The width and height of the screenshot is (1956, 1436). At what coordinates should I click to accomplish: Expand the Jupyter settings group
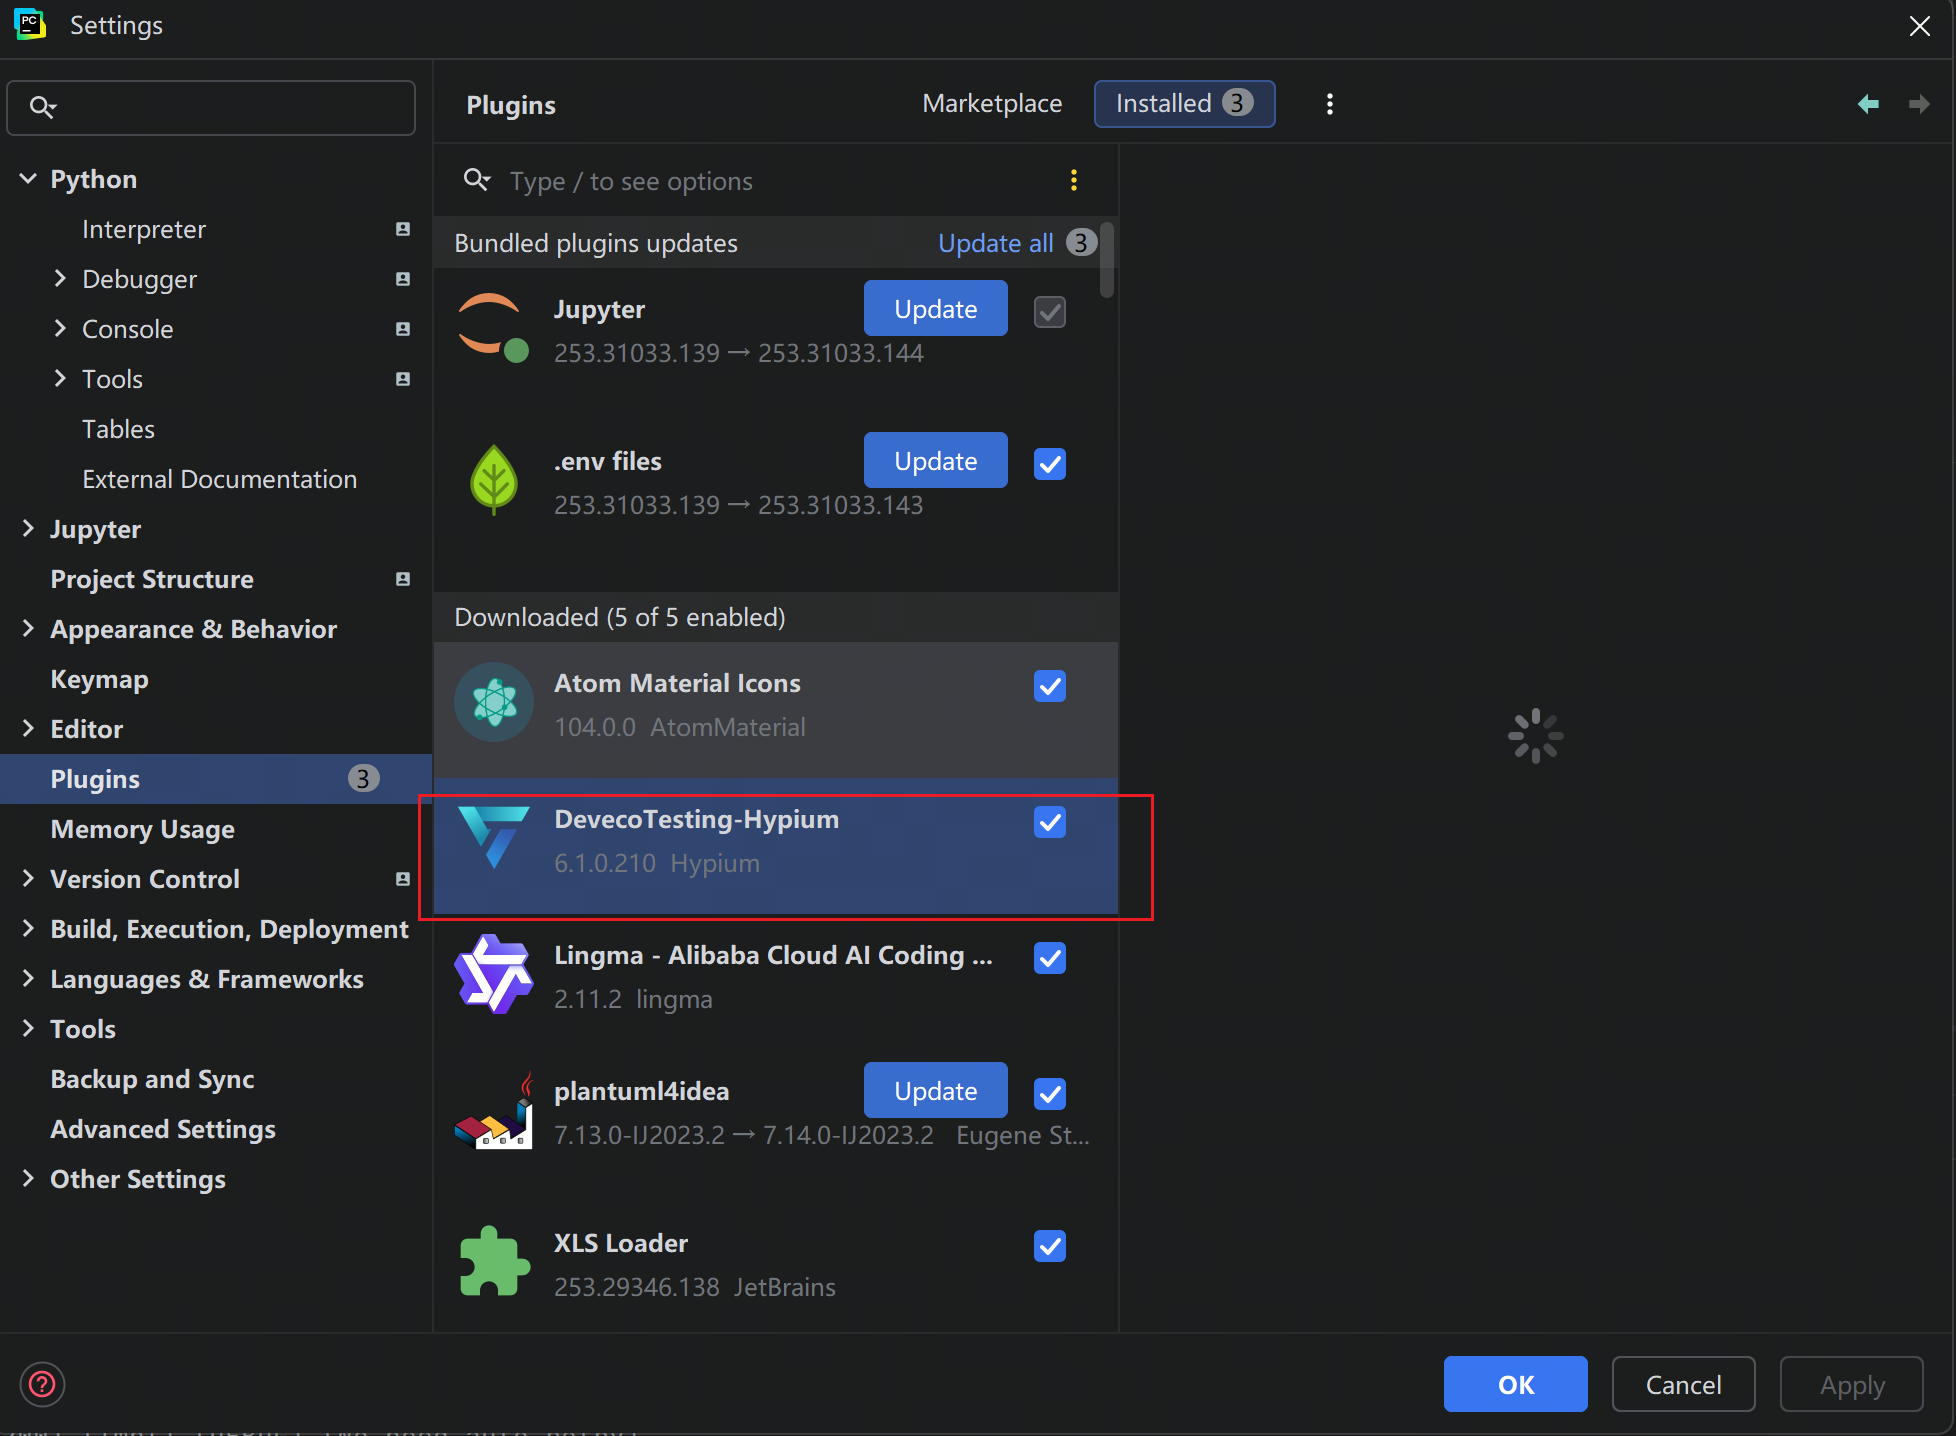[28, 529]
